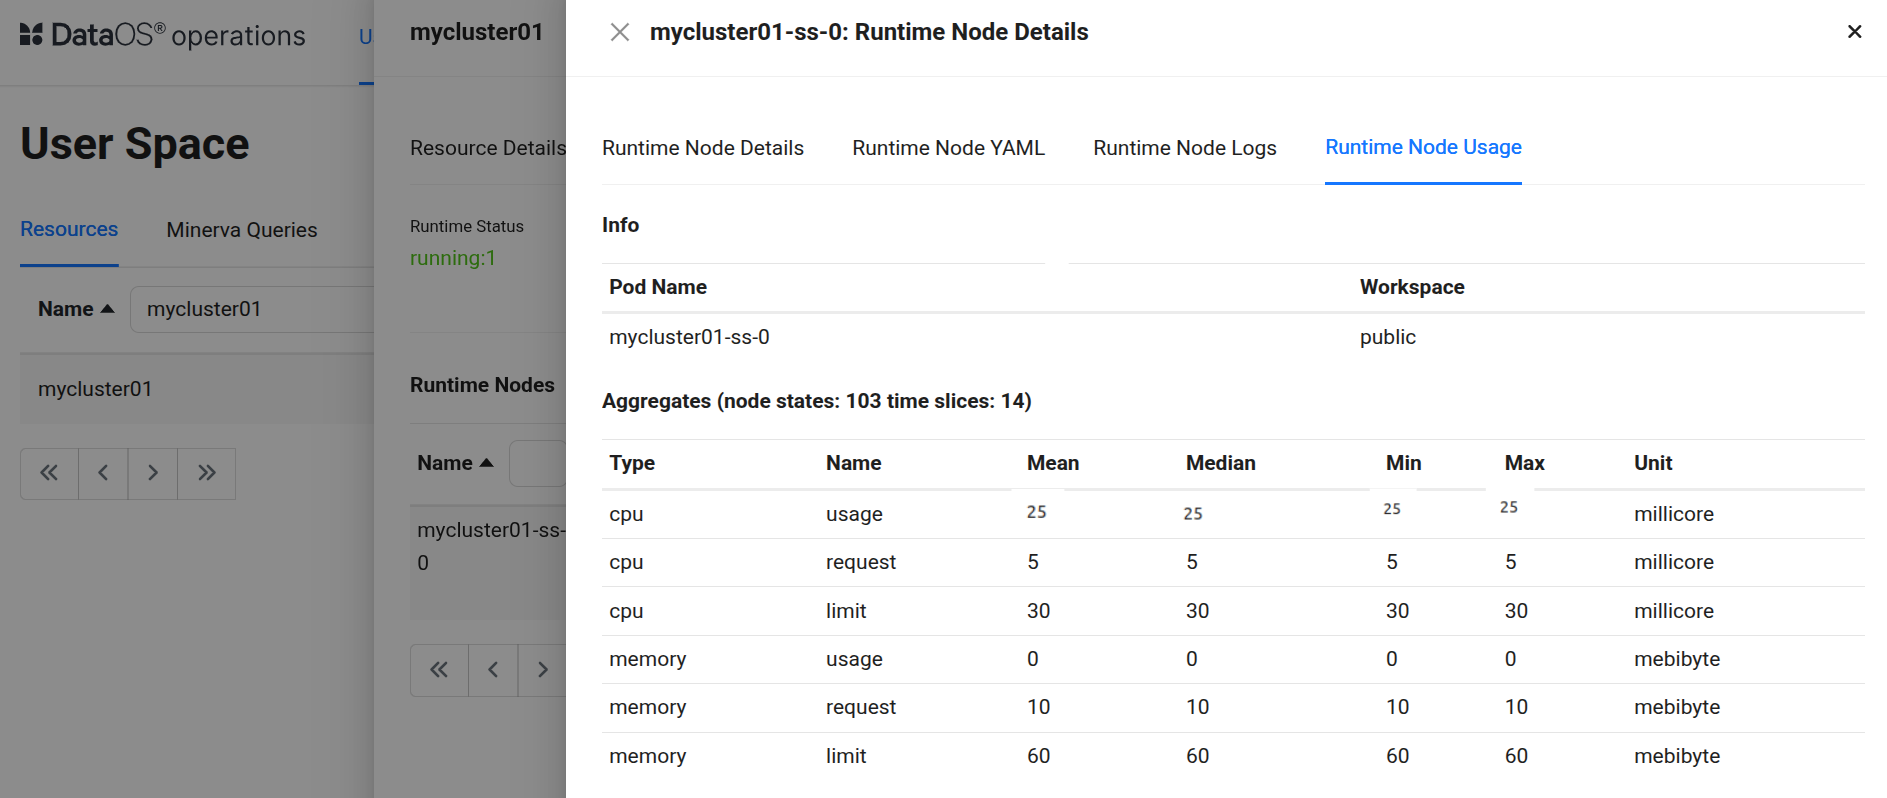Open the Runtime Node Logs tab
This screenshot has width=1887, height=798.
(x=1184, y=148)
